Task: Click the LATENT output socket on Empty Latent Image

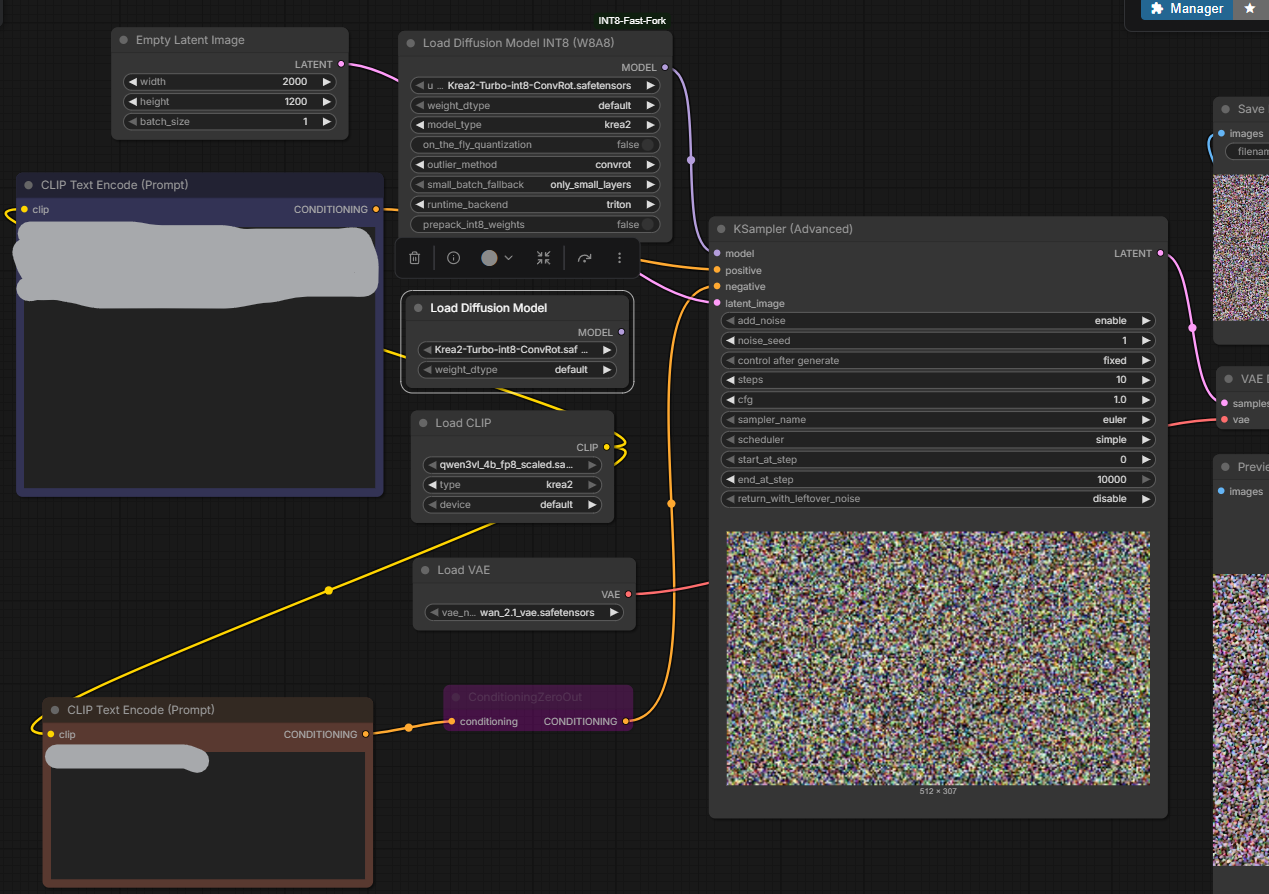Action: coord(341,64)
